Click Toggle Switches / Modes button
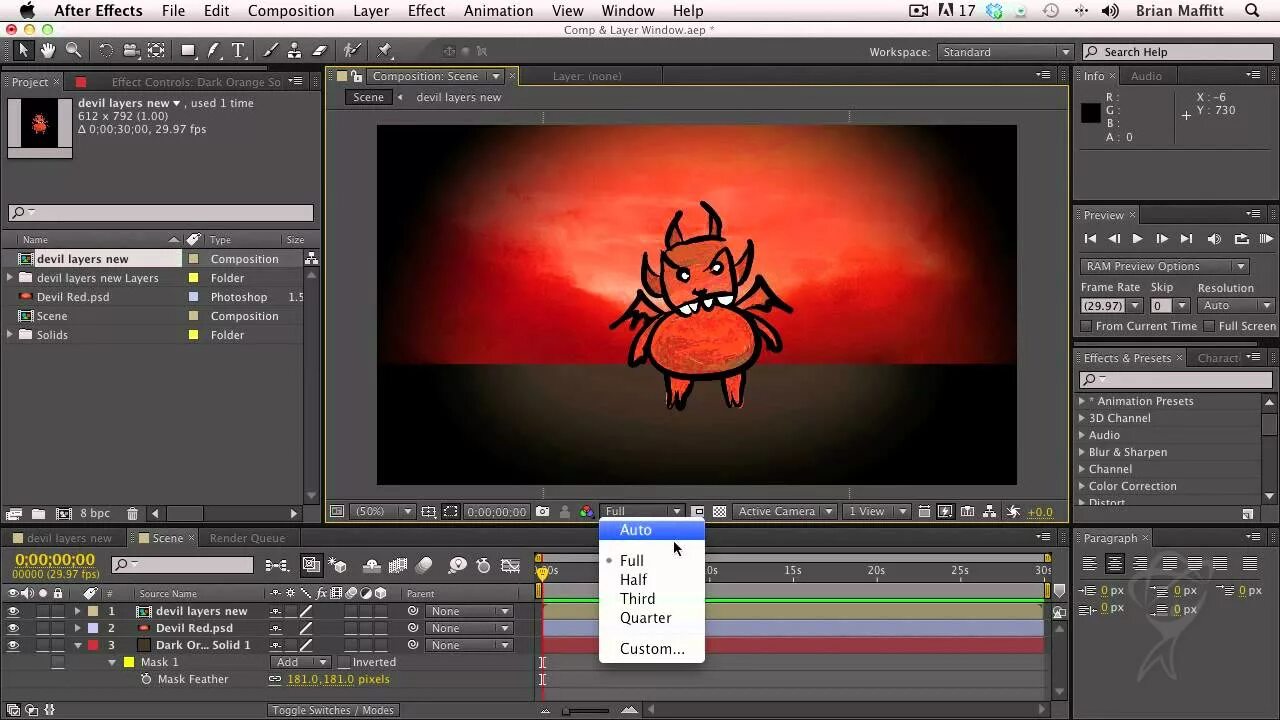This screenshot has width=1280, height=720. click(x=332, y=710)
